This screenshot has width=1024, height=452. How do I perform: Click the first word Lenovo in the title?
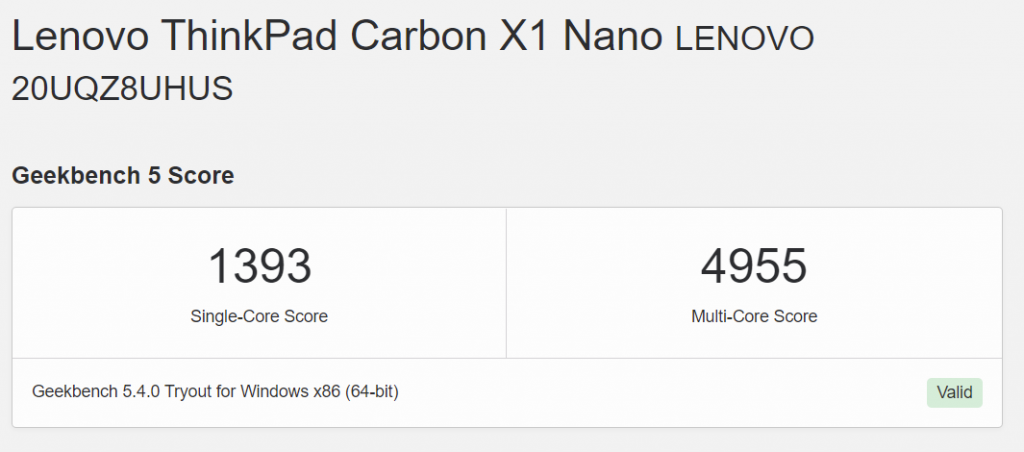(80, 36)
